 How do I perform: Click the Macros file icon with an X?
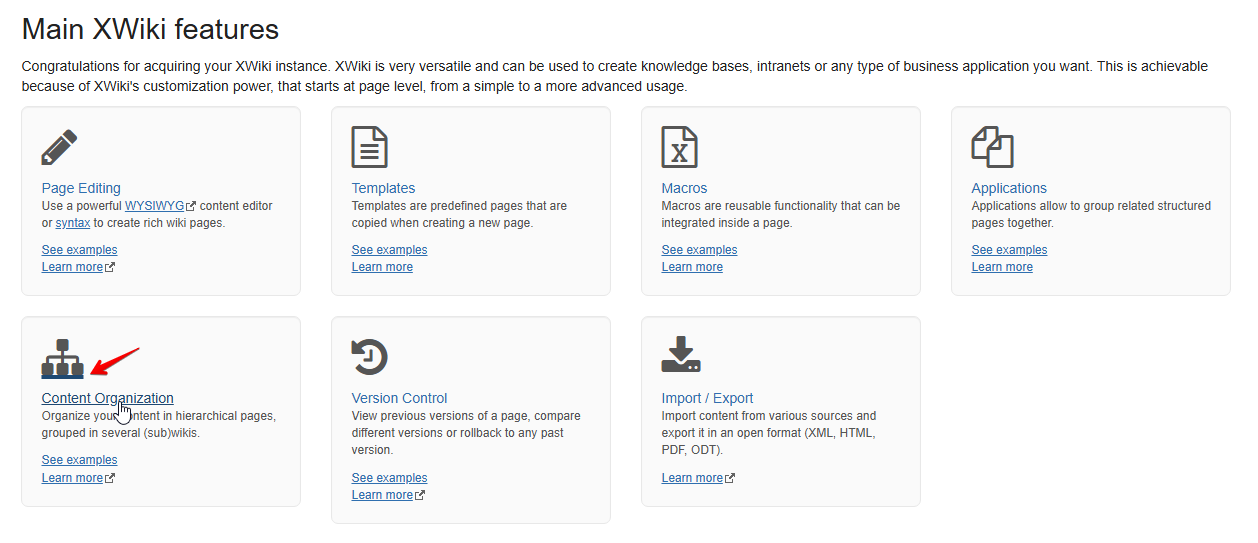tap(680, 147)
